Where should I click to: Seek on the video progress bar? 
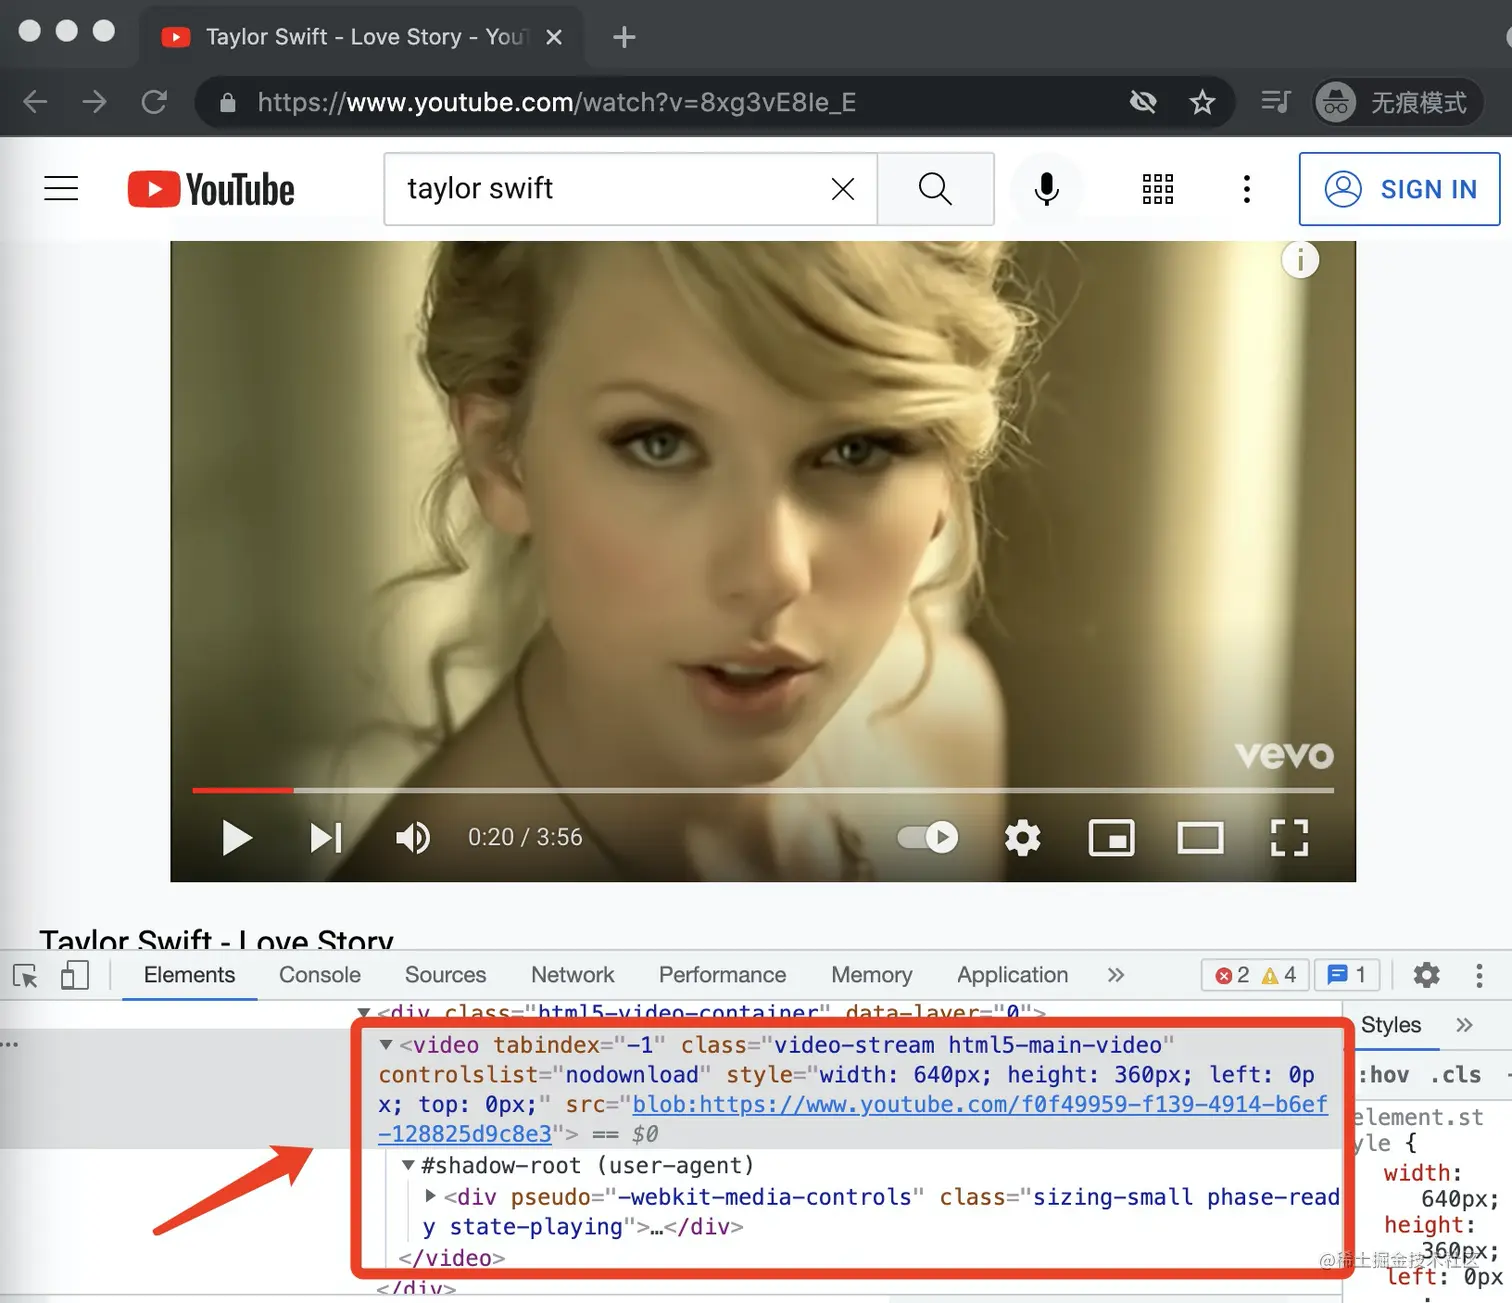tap(763, 790)
